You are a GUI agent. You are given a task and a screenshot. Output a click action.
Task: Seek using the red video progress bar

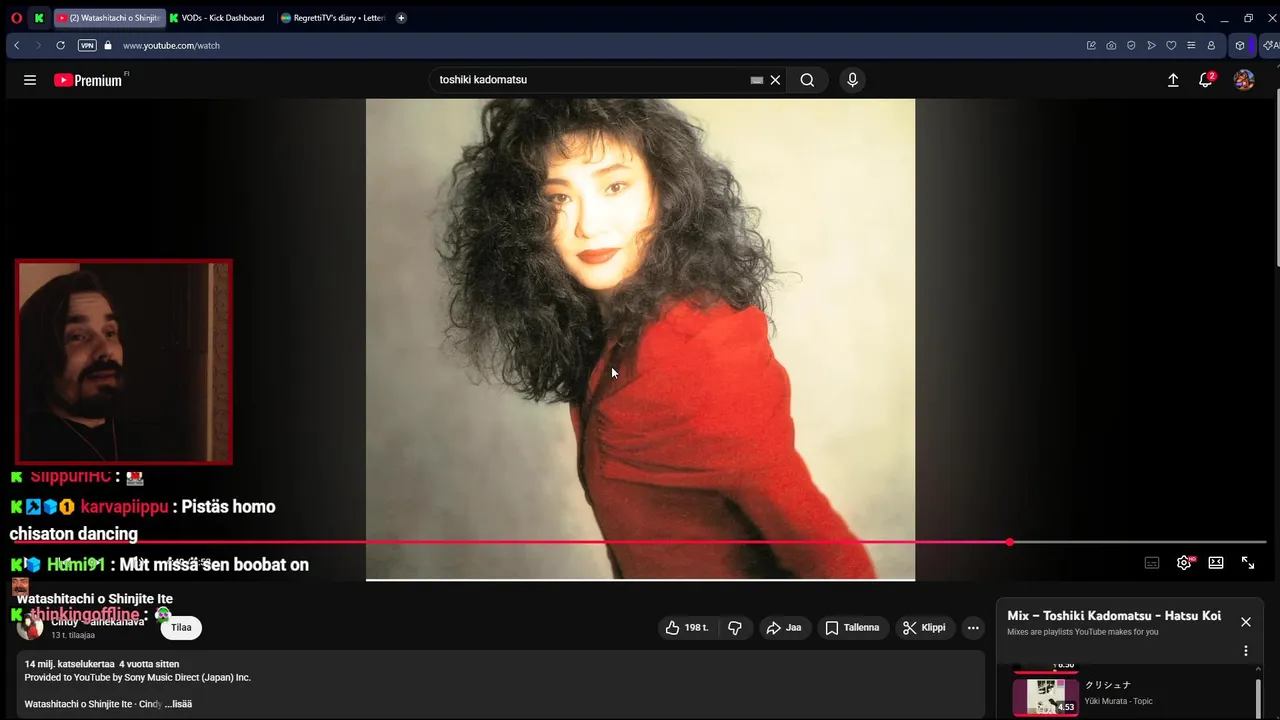[640, 542]
